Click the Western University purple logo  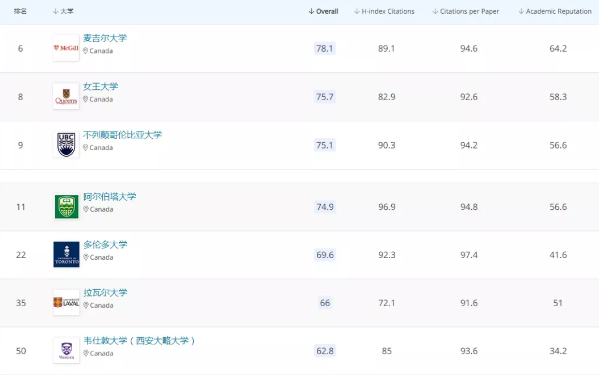[66, 350]
